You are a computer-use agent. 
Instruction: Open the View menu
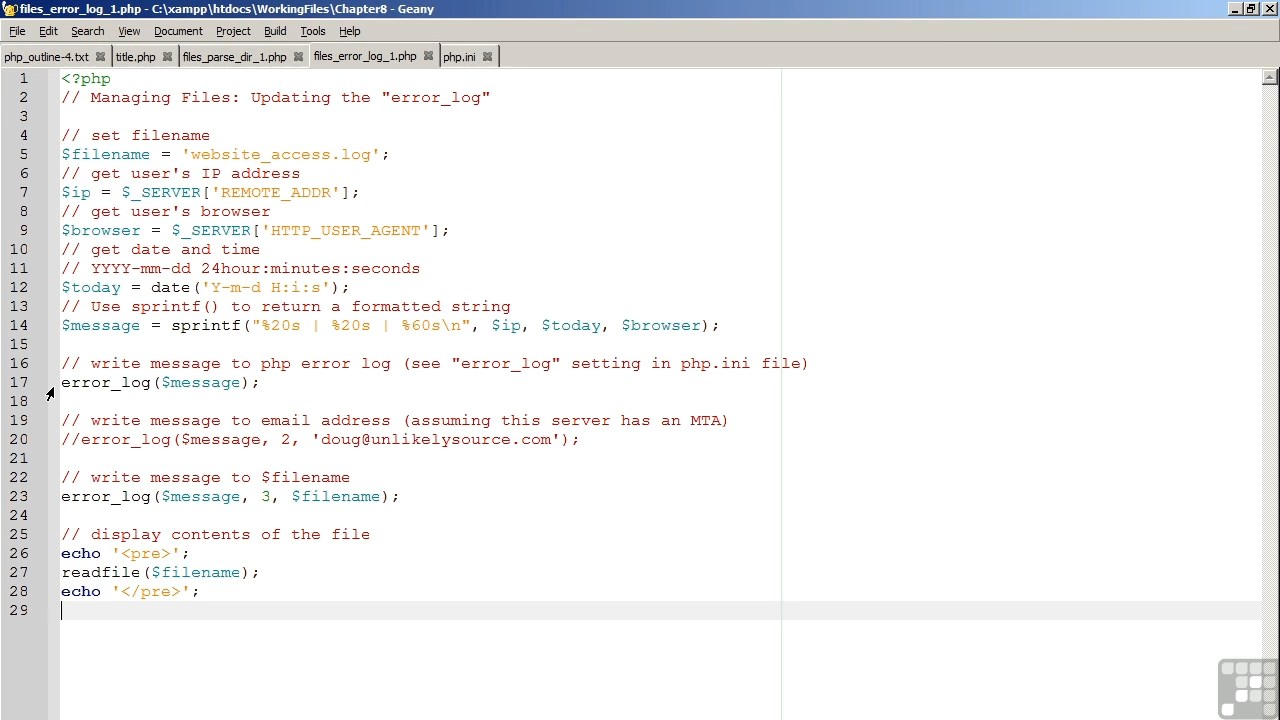[129, 31]
